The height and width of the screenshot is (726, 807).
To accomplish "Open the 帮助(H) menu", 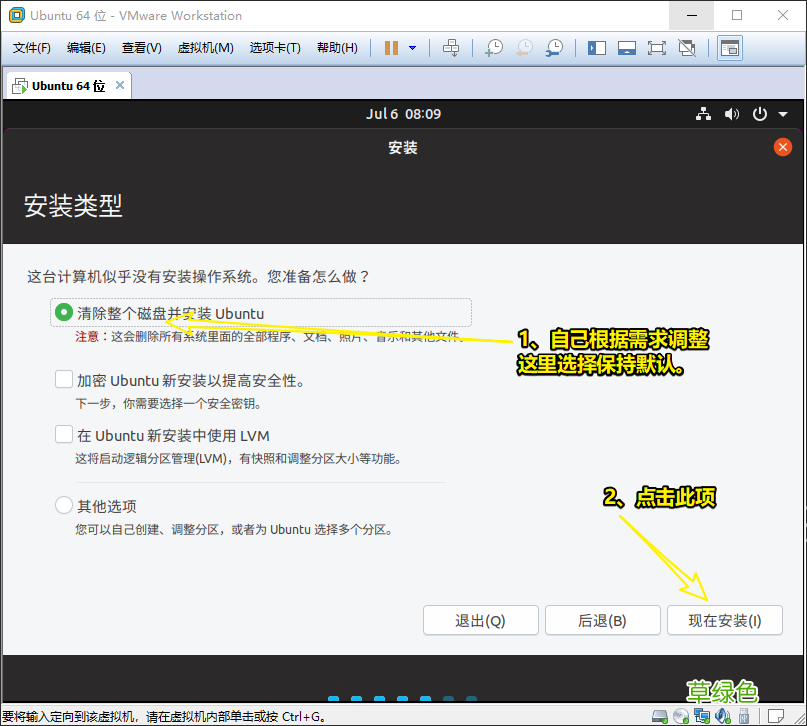I will coord(337,48).
